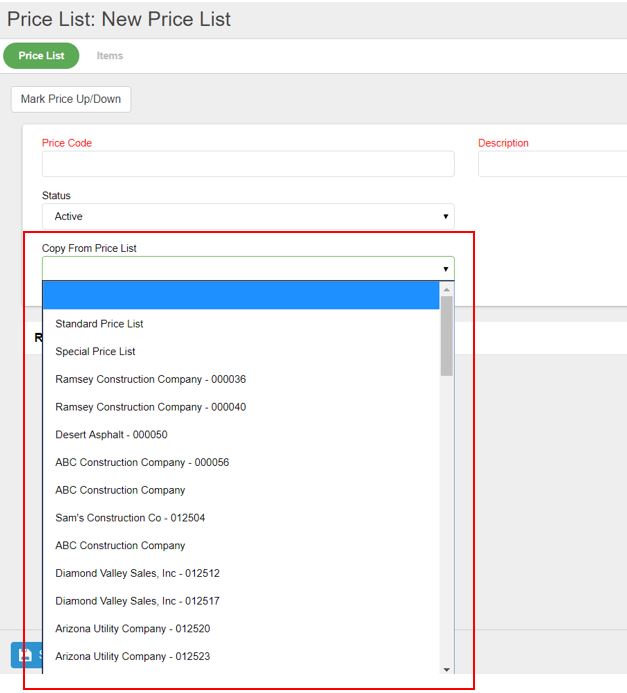Screen dimensions: 627x693
Task: Select Diamond Valley Sales, Inc - 012517
Action: point(241,601)
